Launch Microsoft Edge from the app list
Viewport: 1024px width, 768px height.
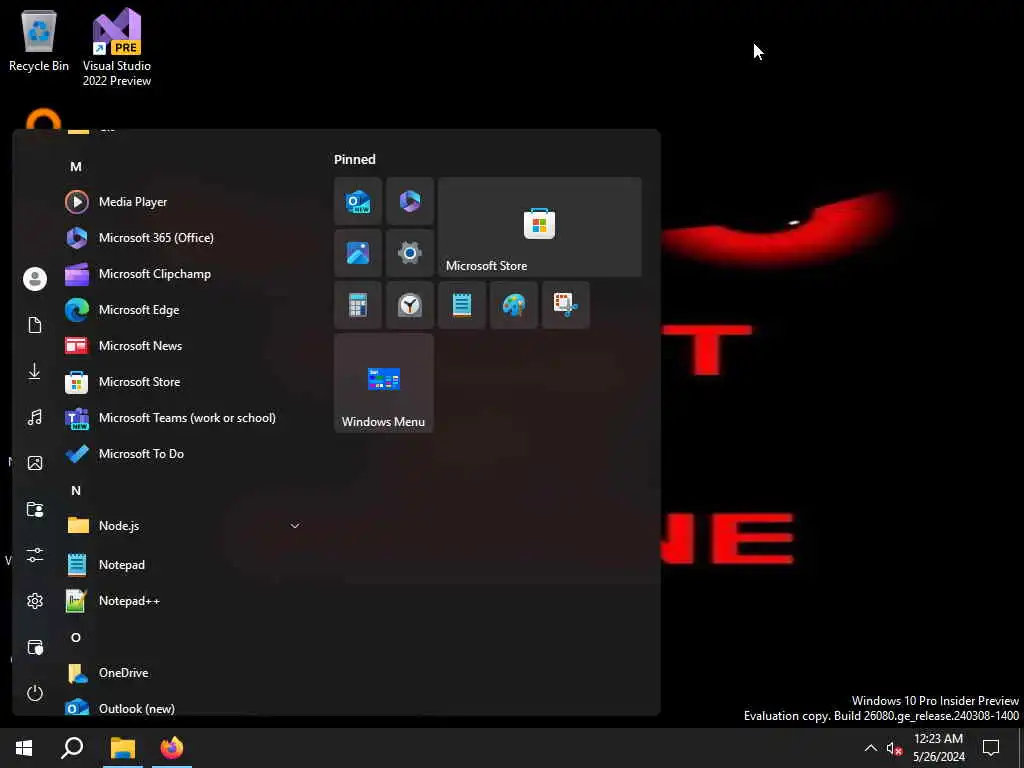tap(183, 310)
